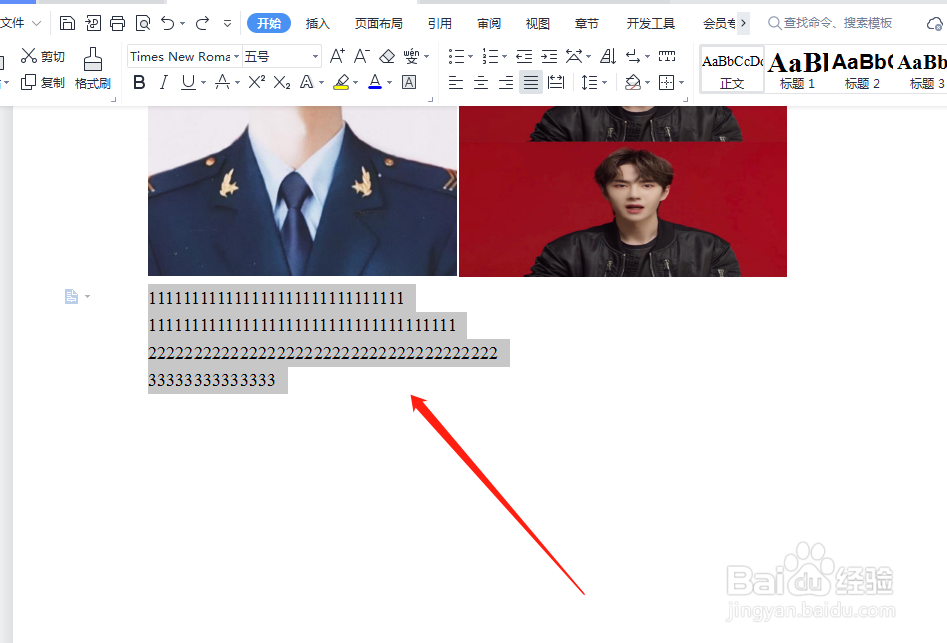
Task: Open the line spacing dropdown
Action: (604, 82)
